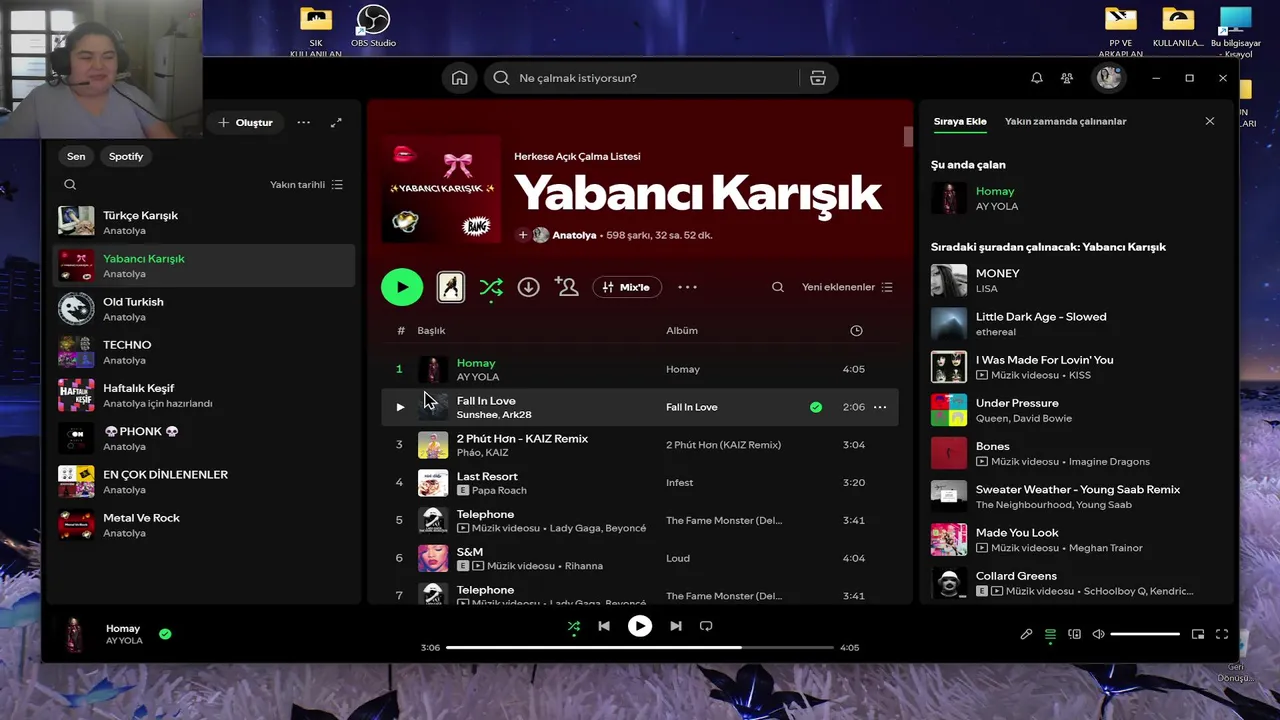Open library more options dots

pos(303,122)
